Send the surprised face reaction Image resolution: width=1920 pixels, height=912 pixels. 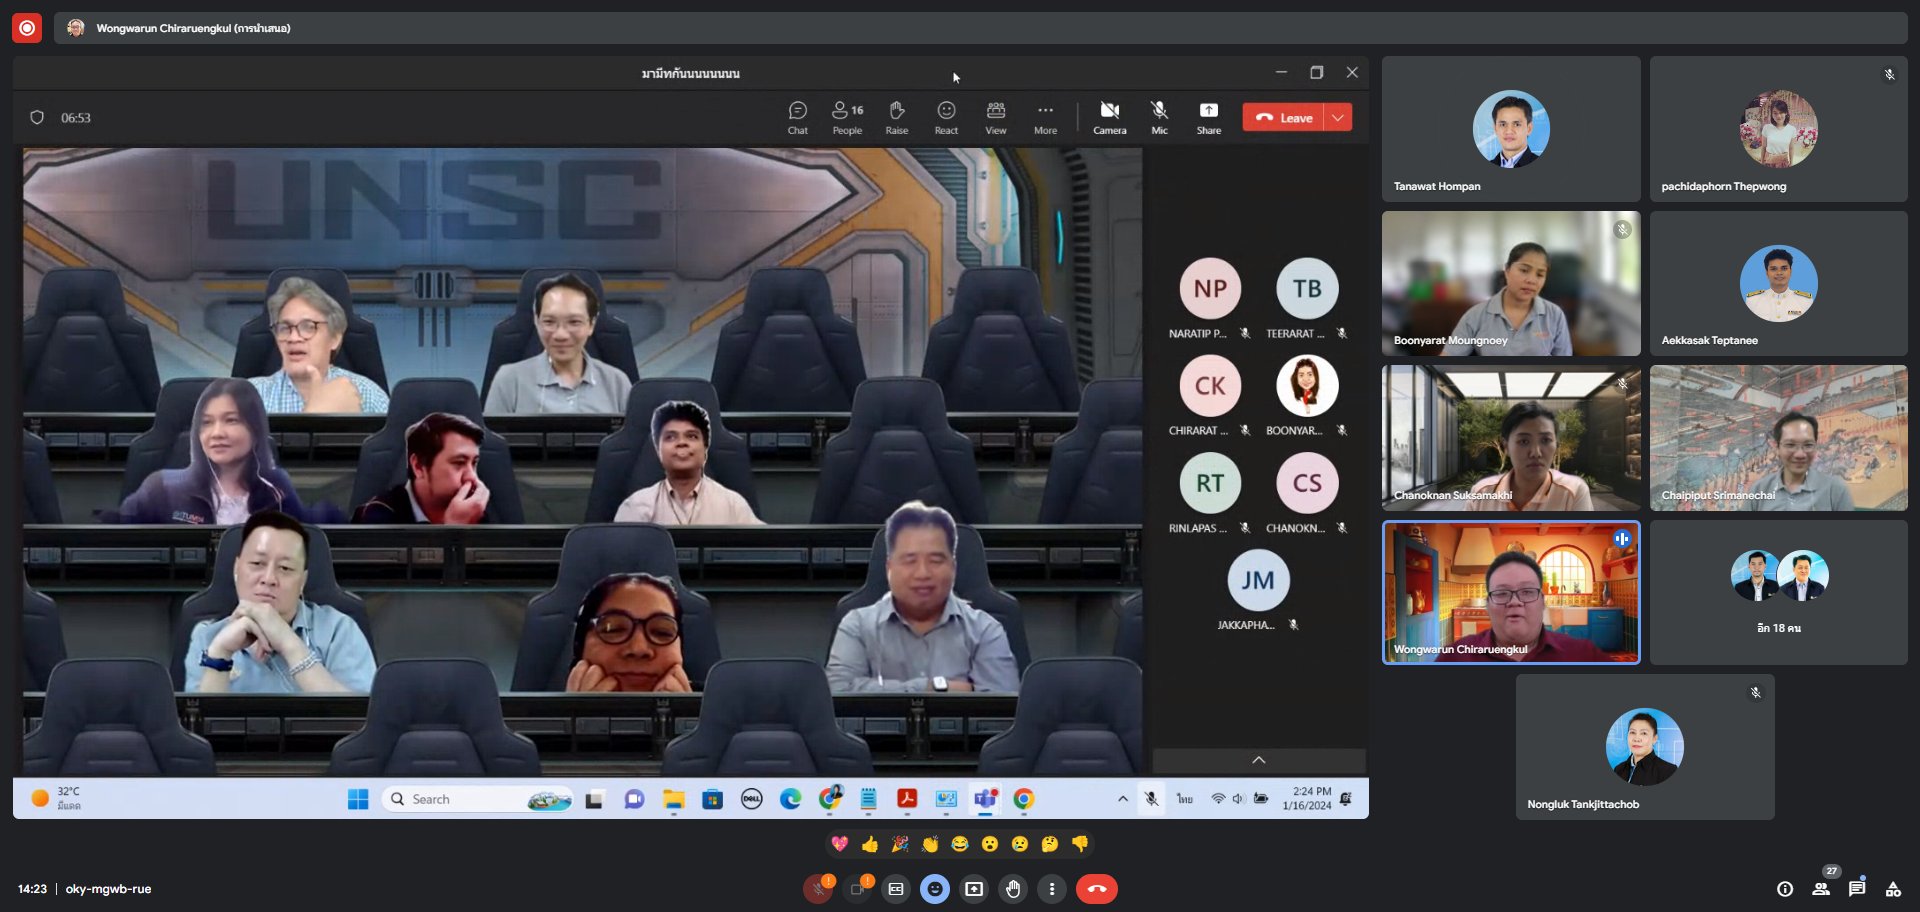click(990, 844)
